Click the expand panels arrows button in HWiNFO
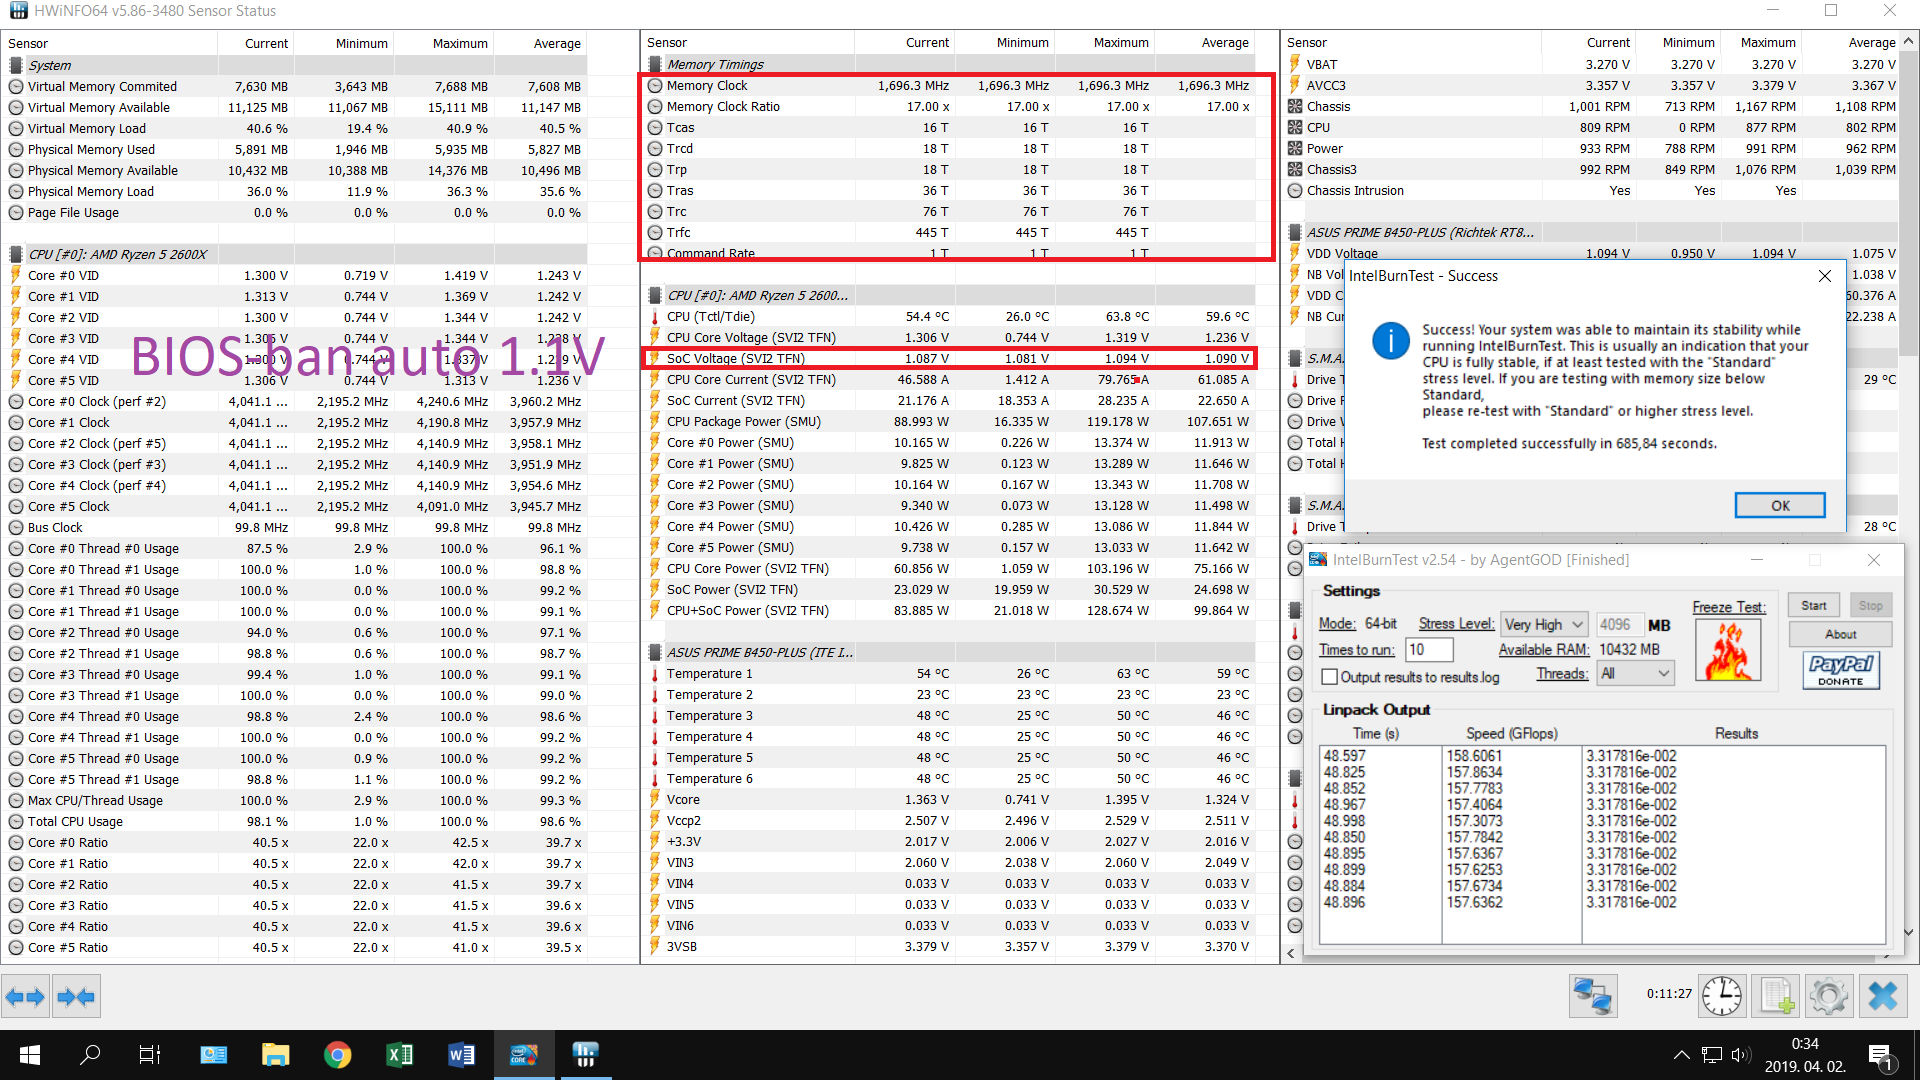Image resolution: width=1920 pixels, height=1080 pixels. [x=25, y=996]
